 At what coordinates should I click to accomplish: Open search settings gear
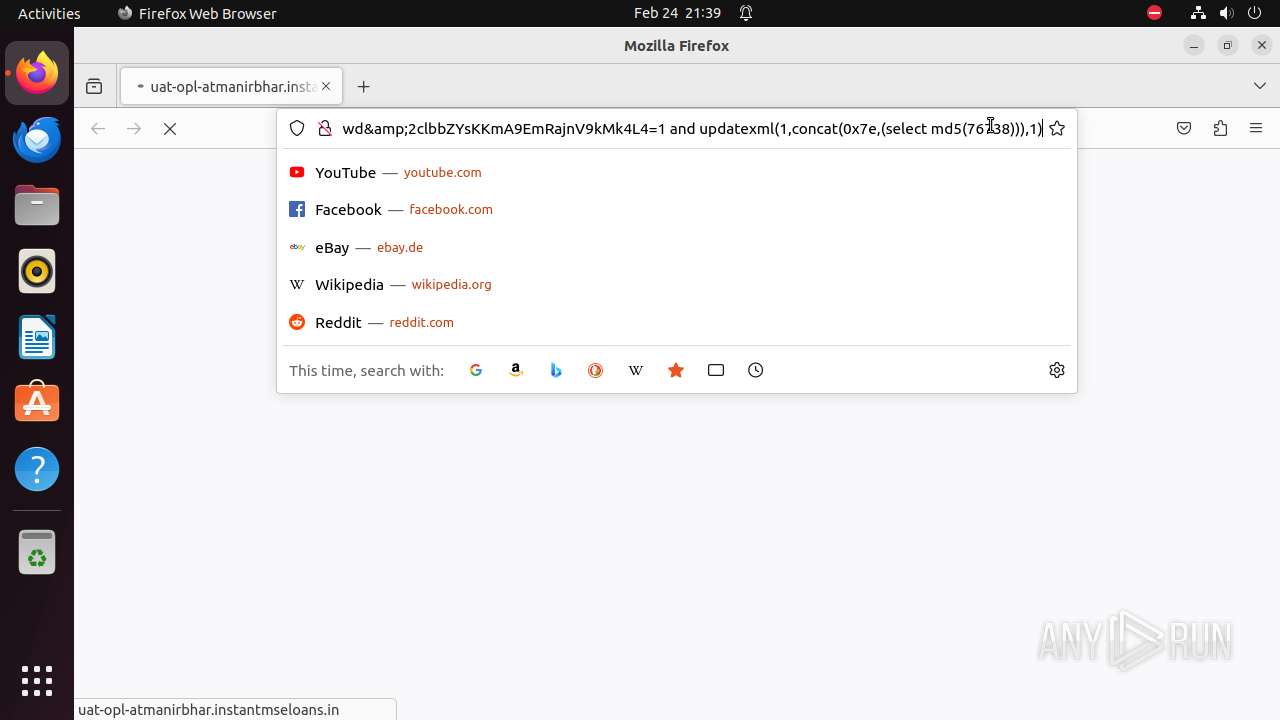coord(1057,370)
